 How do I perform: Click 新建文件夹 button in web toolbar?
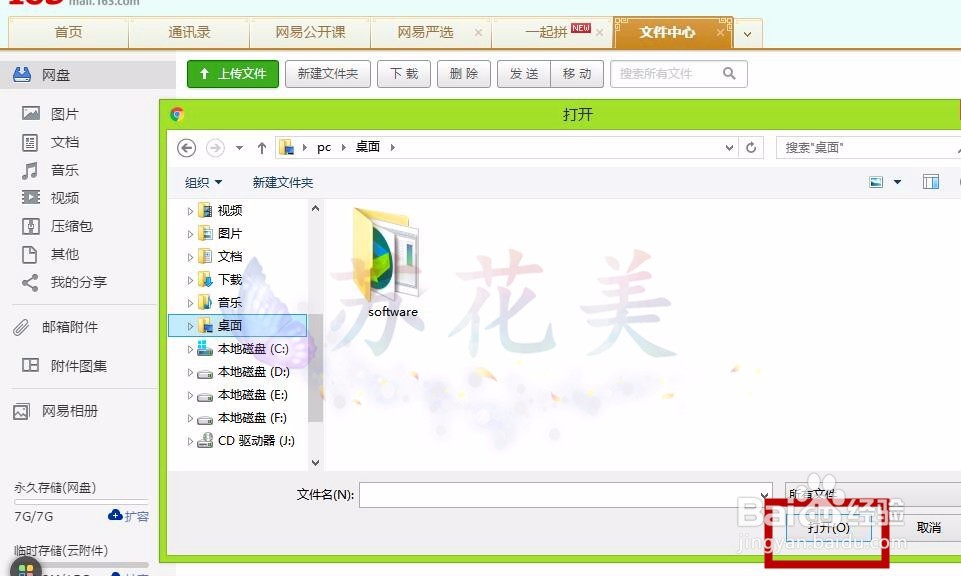pos(328,74)
